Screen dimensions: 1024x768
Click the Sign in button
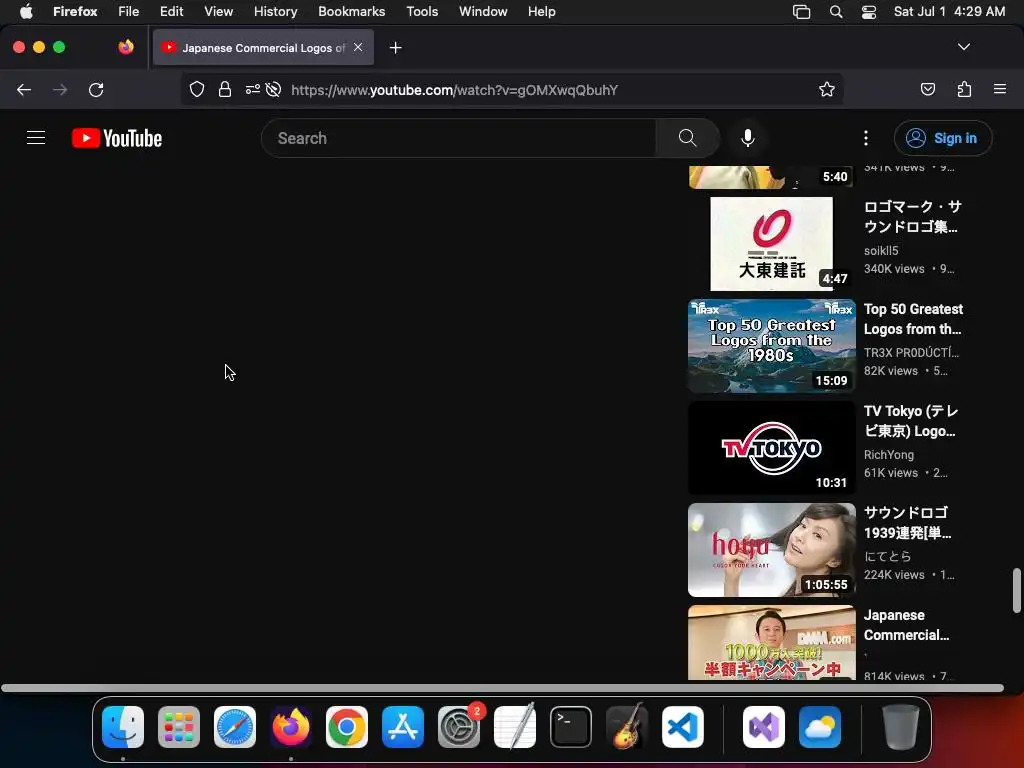coord(943,138)
